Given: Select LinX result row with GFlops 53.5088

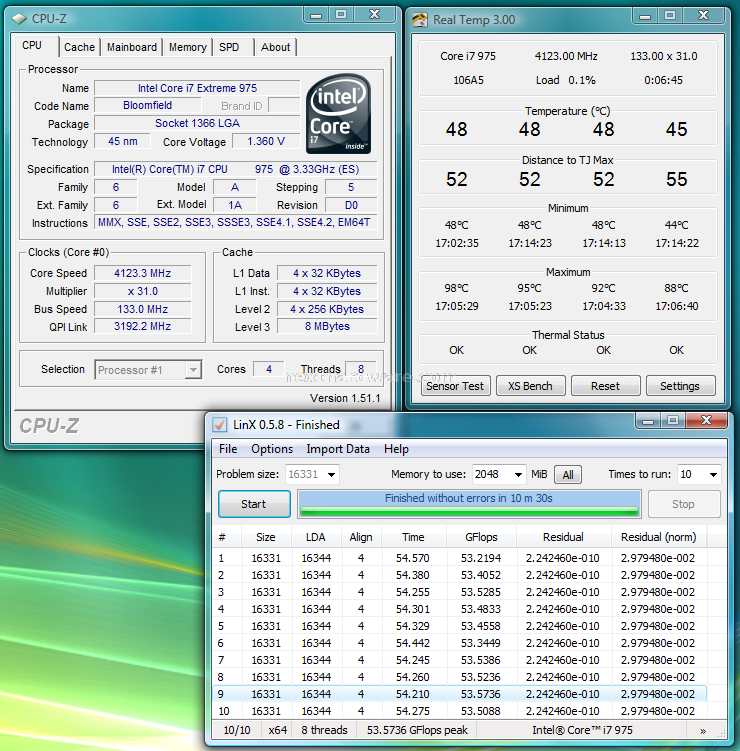Looking at the screenshot, I should click(460, 711).
